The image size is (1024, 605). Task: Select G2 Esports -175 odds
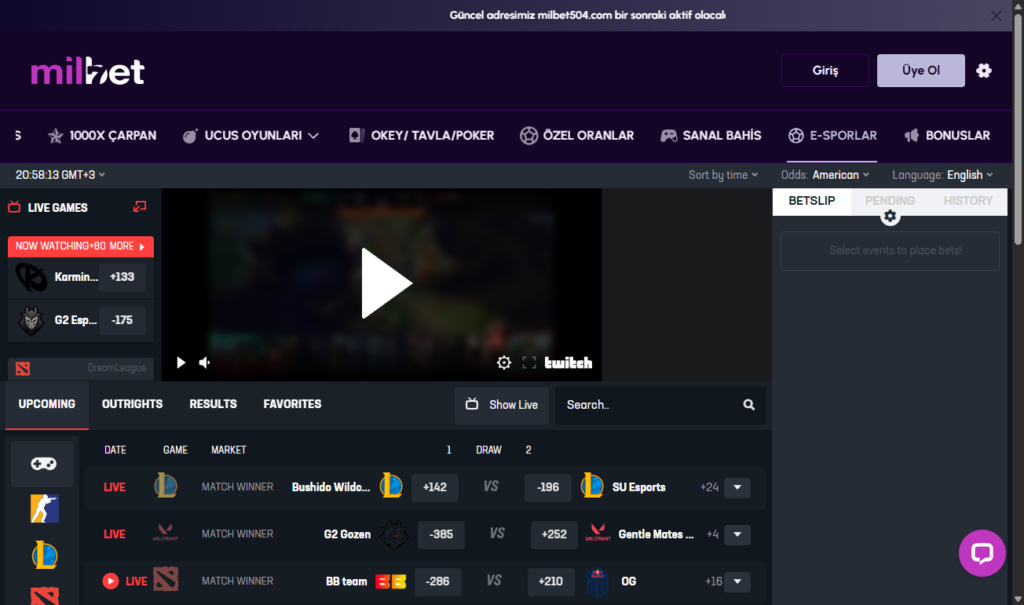click(122, 320)
